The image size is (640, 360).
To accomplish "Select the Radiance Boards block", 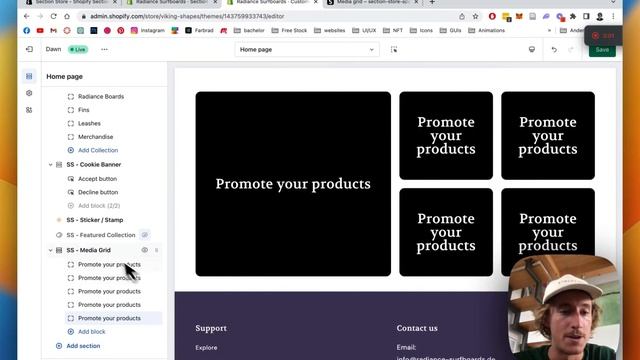I will point(101,97).
